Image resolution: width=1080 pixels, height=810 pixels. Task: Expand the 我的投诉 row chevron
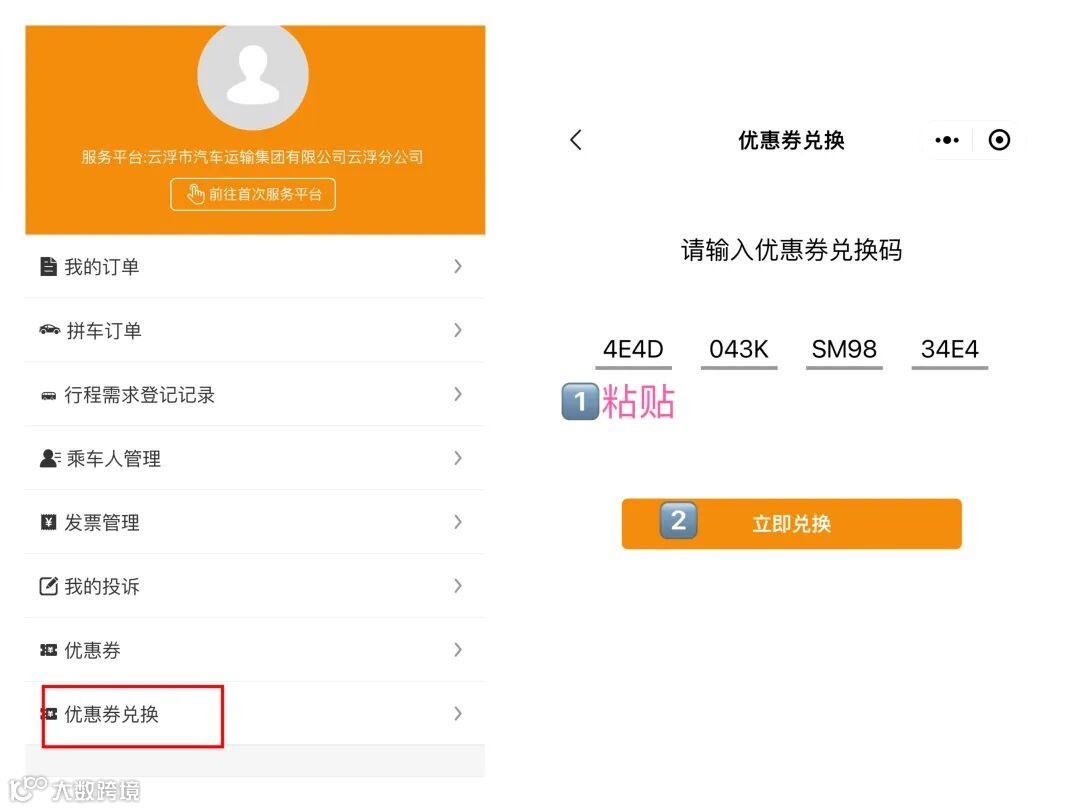(458, 586)
